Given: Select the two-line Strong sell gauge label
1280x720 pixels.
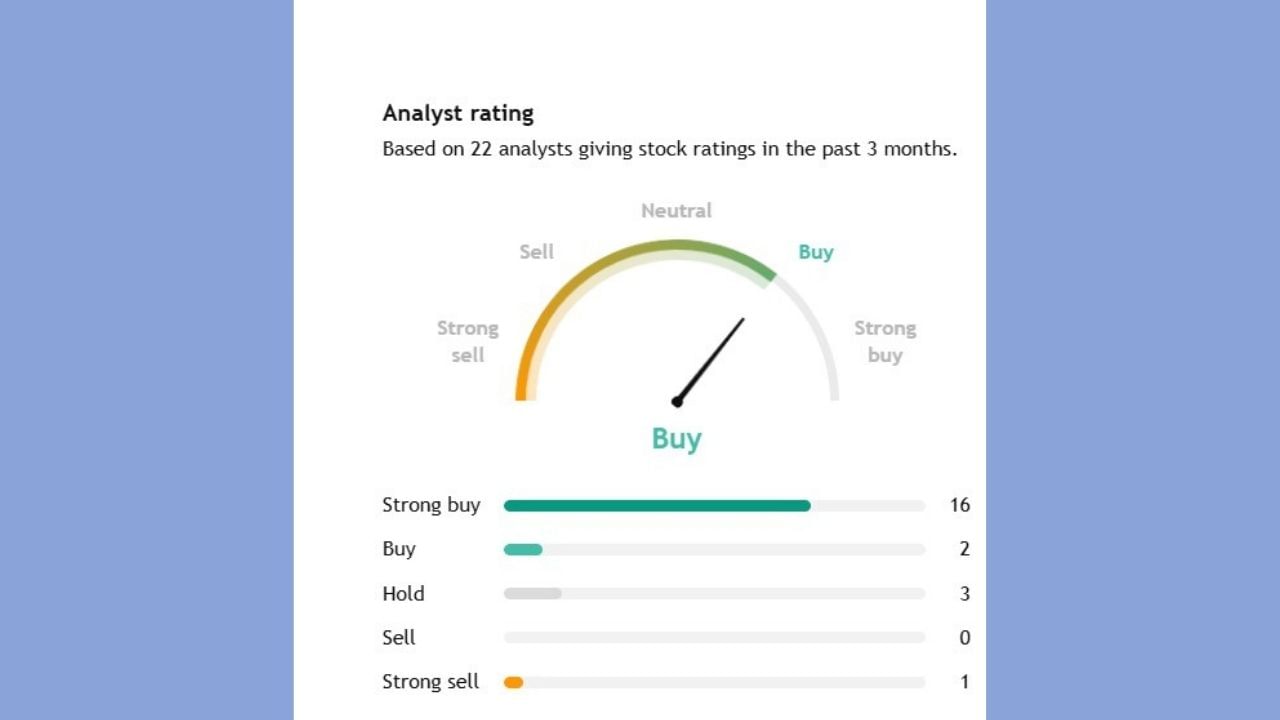Looking at the screenshot, I should [x=467, y=341].
